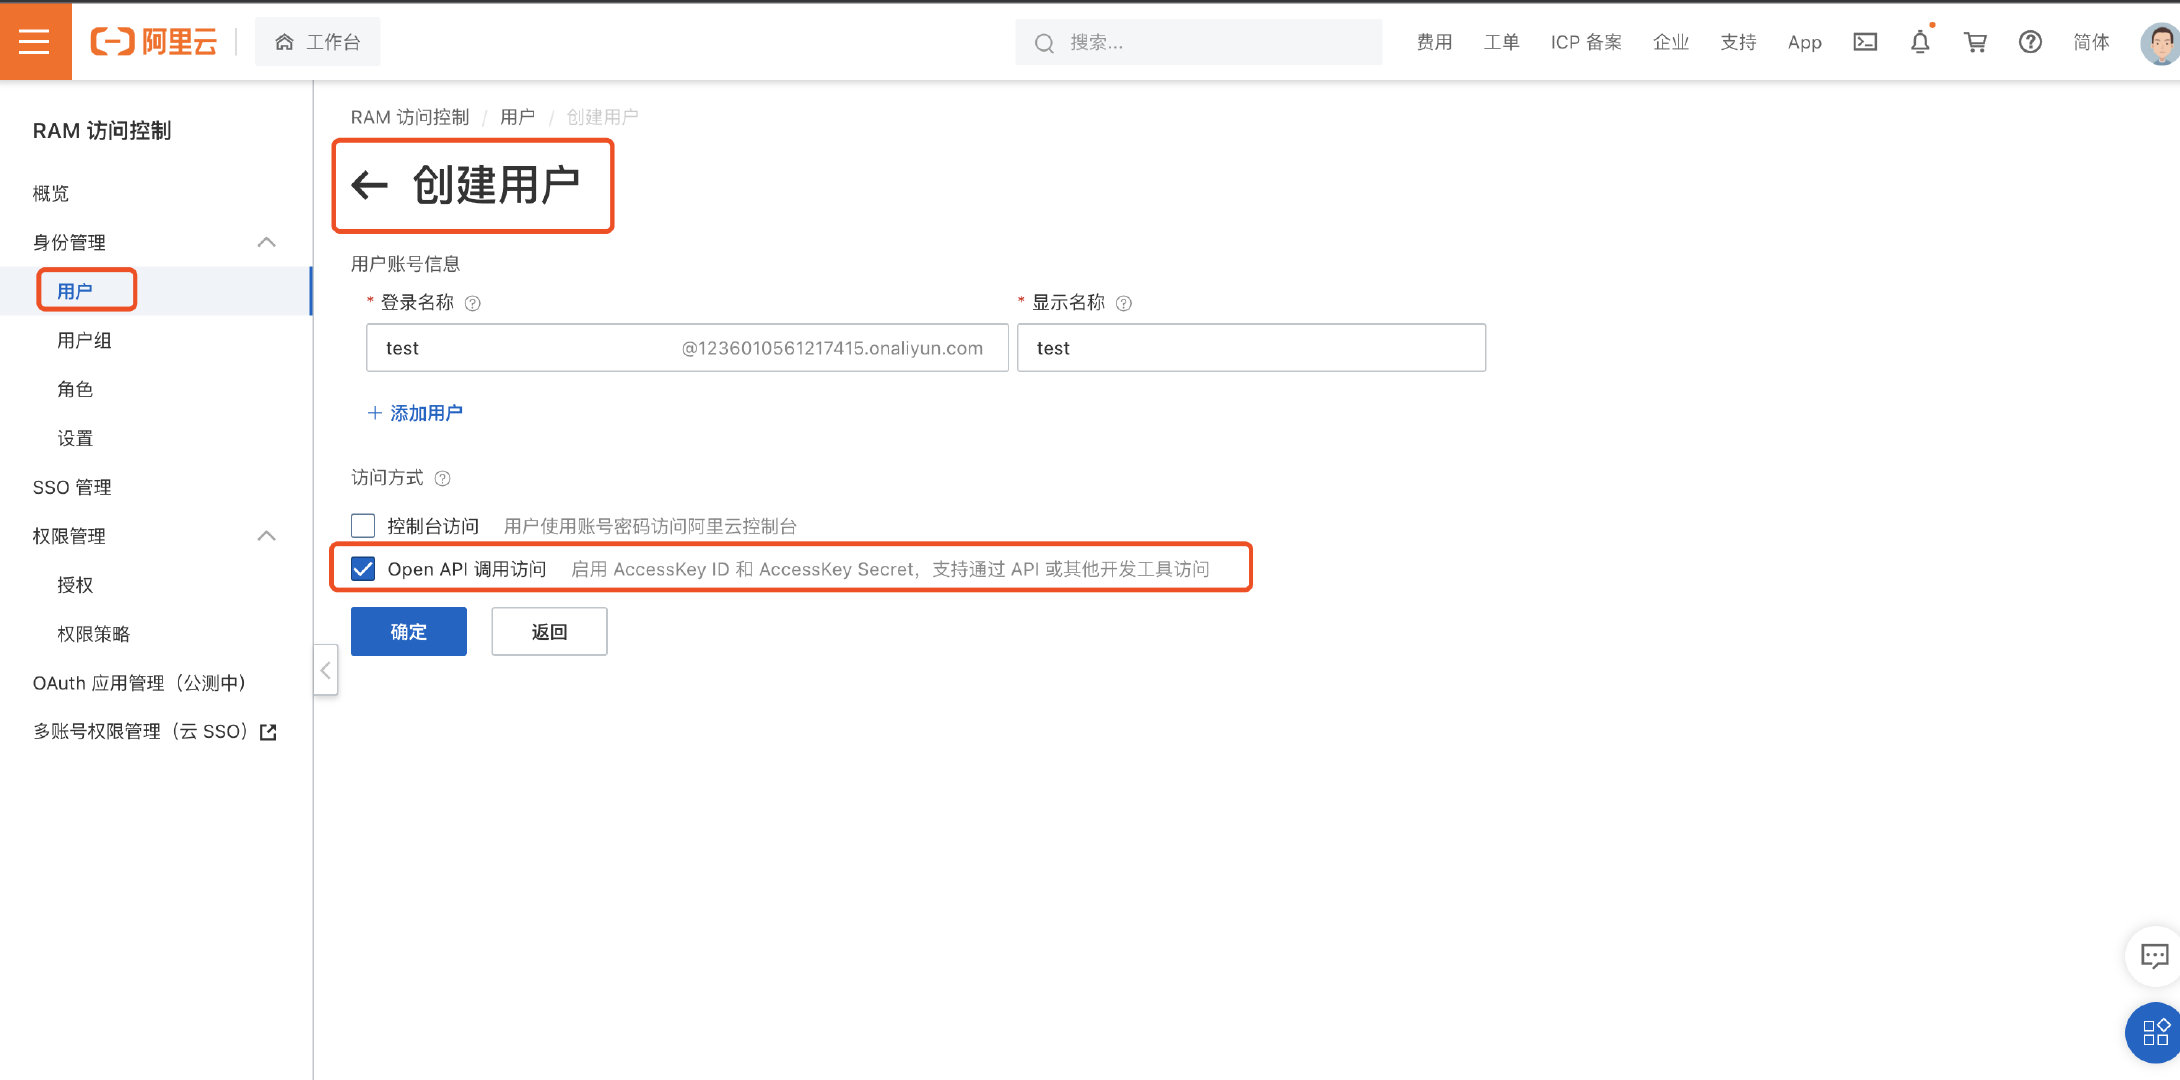The width and height of the screenshot is (2180, 1080).
Task: Disable the Open API 调用访问 checkbox
Action: [x=362, y=568]
